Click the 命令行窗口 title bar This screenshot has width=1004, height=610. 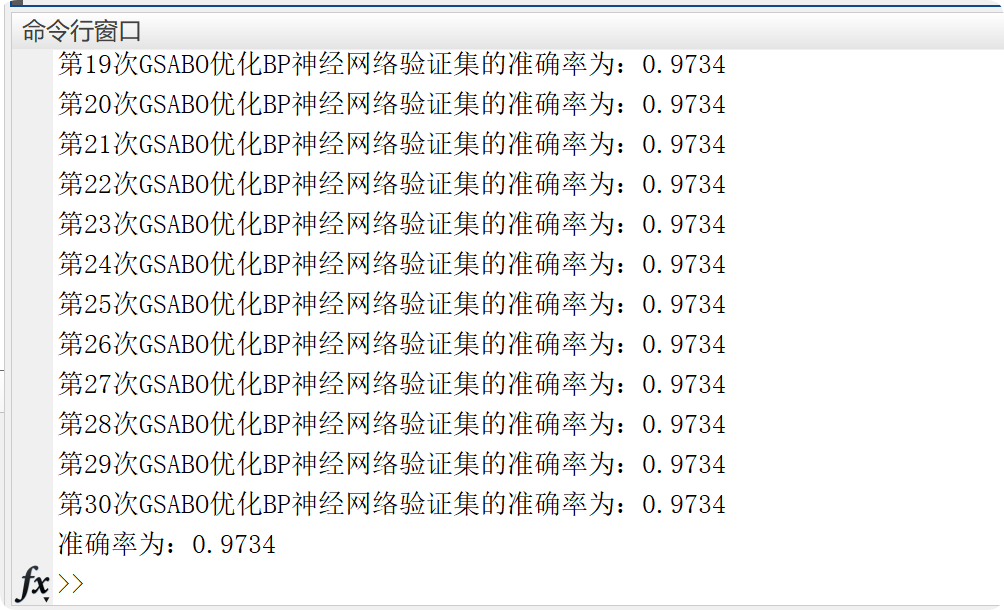click(x=507, y=31)
